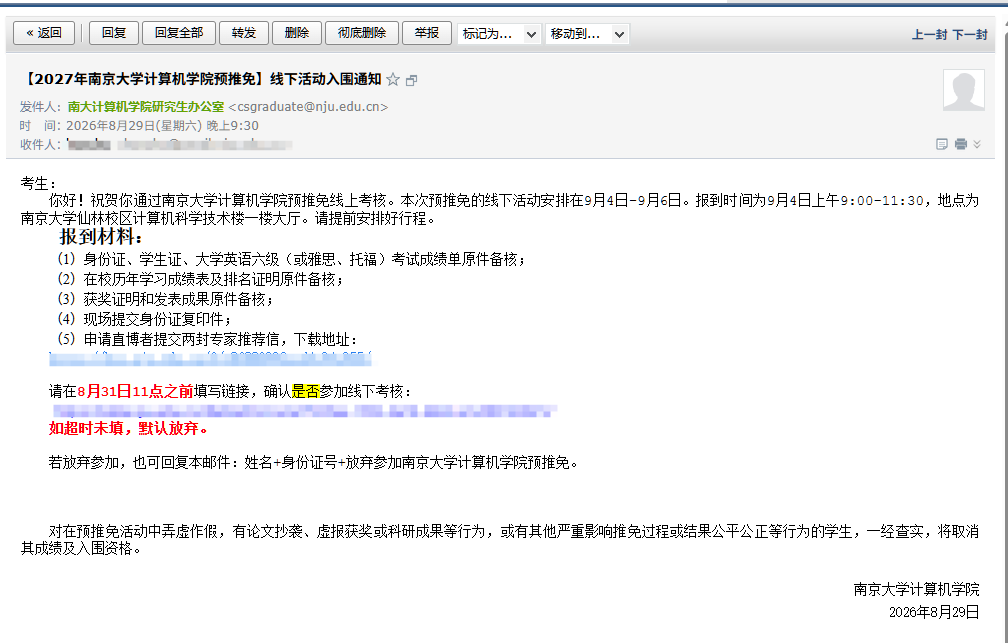Click the signature 南京大学计算机学院
Viewport: 1008px width, 643px height.
916,589
